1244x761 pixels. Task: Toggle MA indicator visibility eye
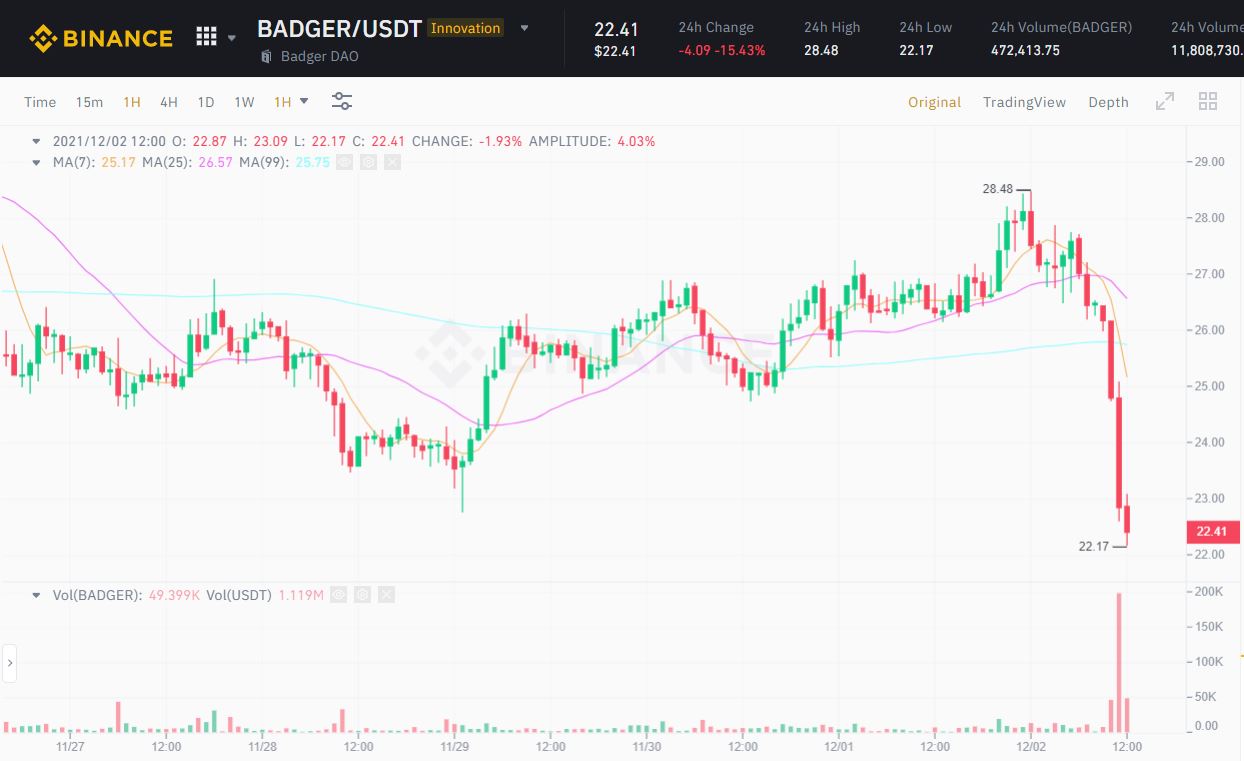344,162
